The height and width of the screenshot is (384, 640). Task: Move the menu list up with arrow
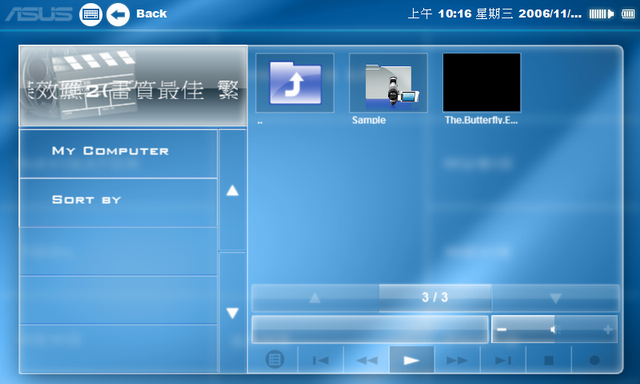(233, 190)
